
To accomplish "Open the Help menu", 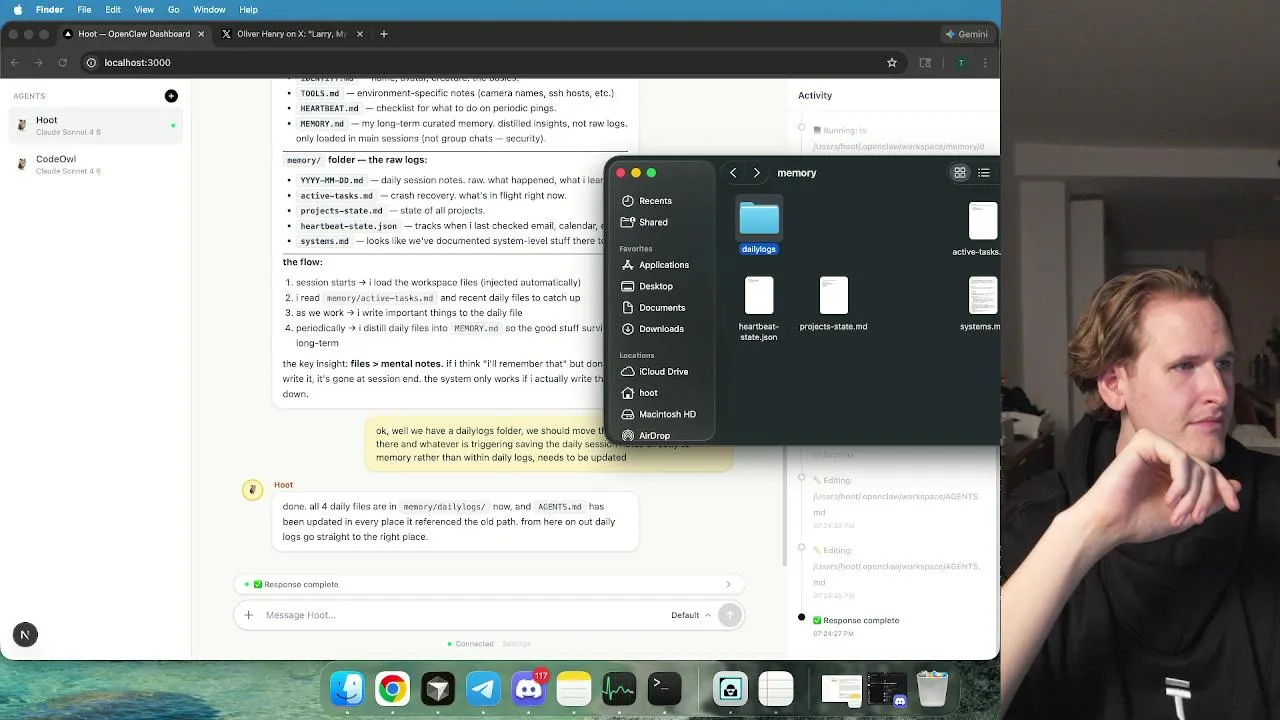I will tap(248, 9).
